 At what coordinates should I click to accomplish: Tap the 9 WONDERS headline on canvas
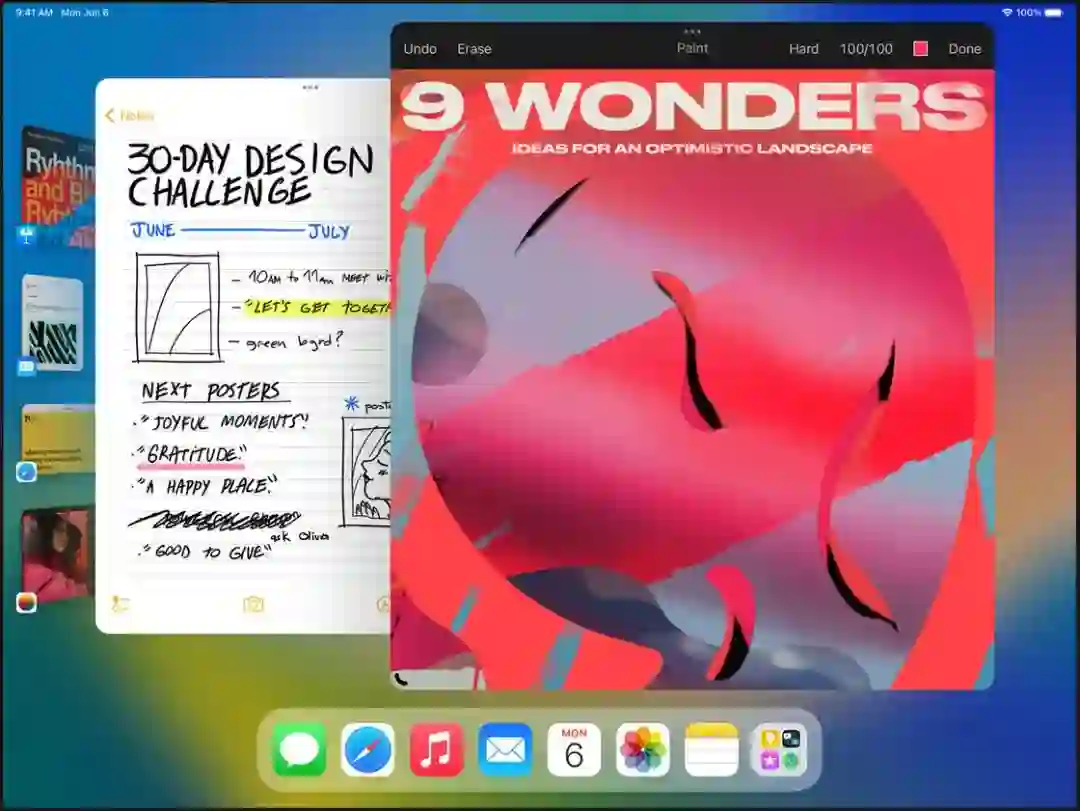[694, 106]
